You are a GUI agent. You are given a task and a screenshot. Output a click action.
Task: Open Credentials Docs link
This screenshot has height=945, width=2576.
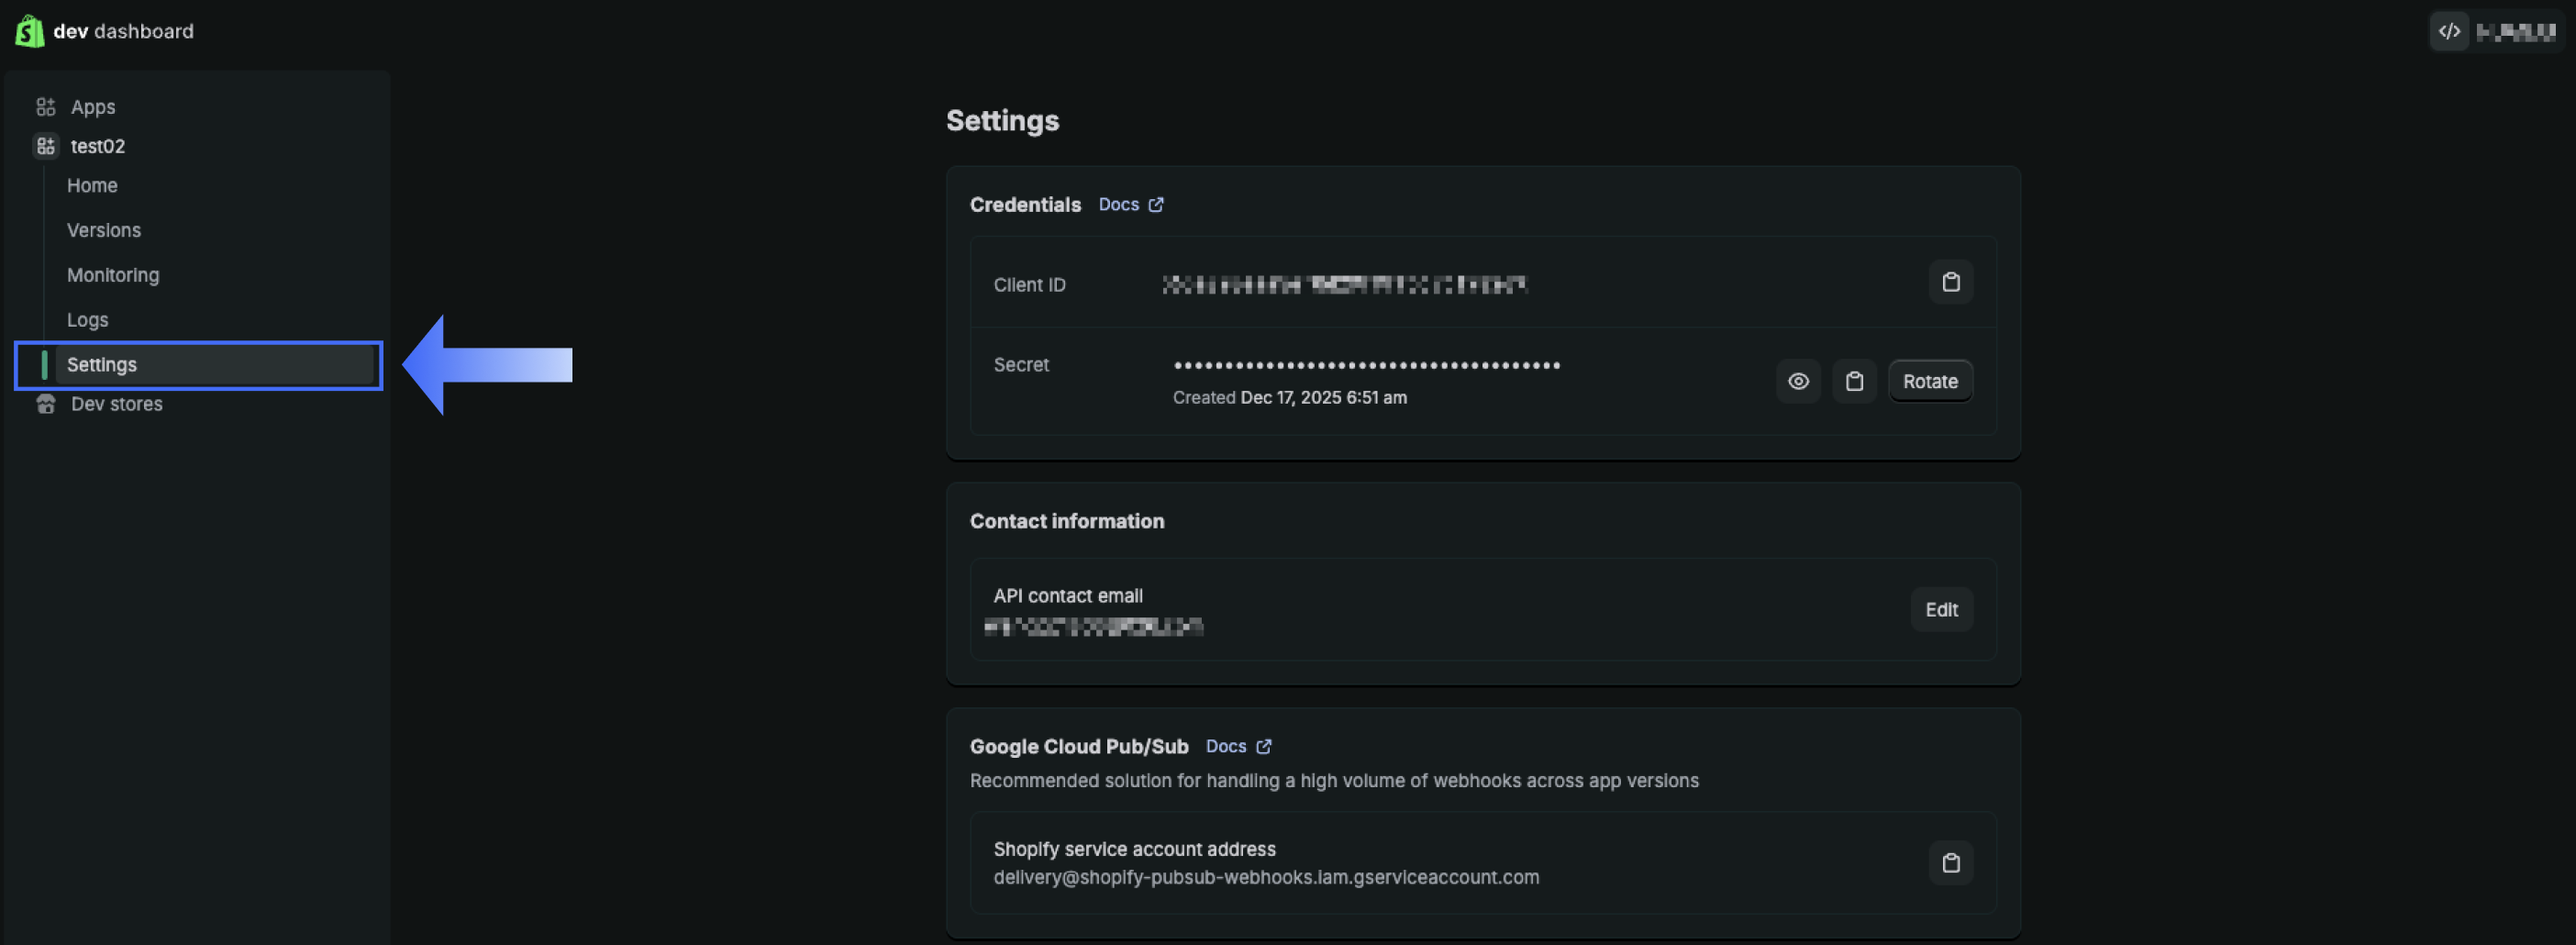click(x=1130, y=205)
